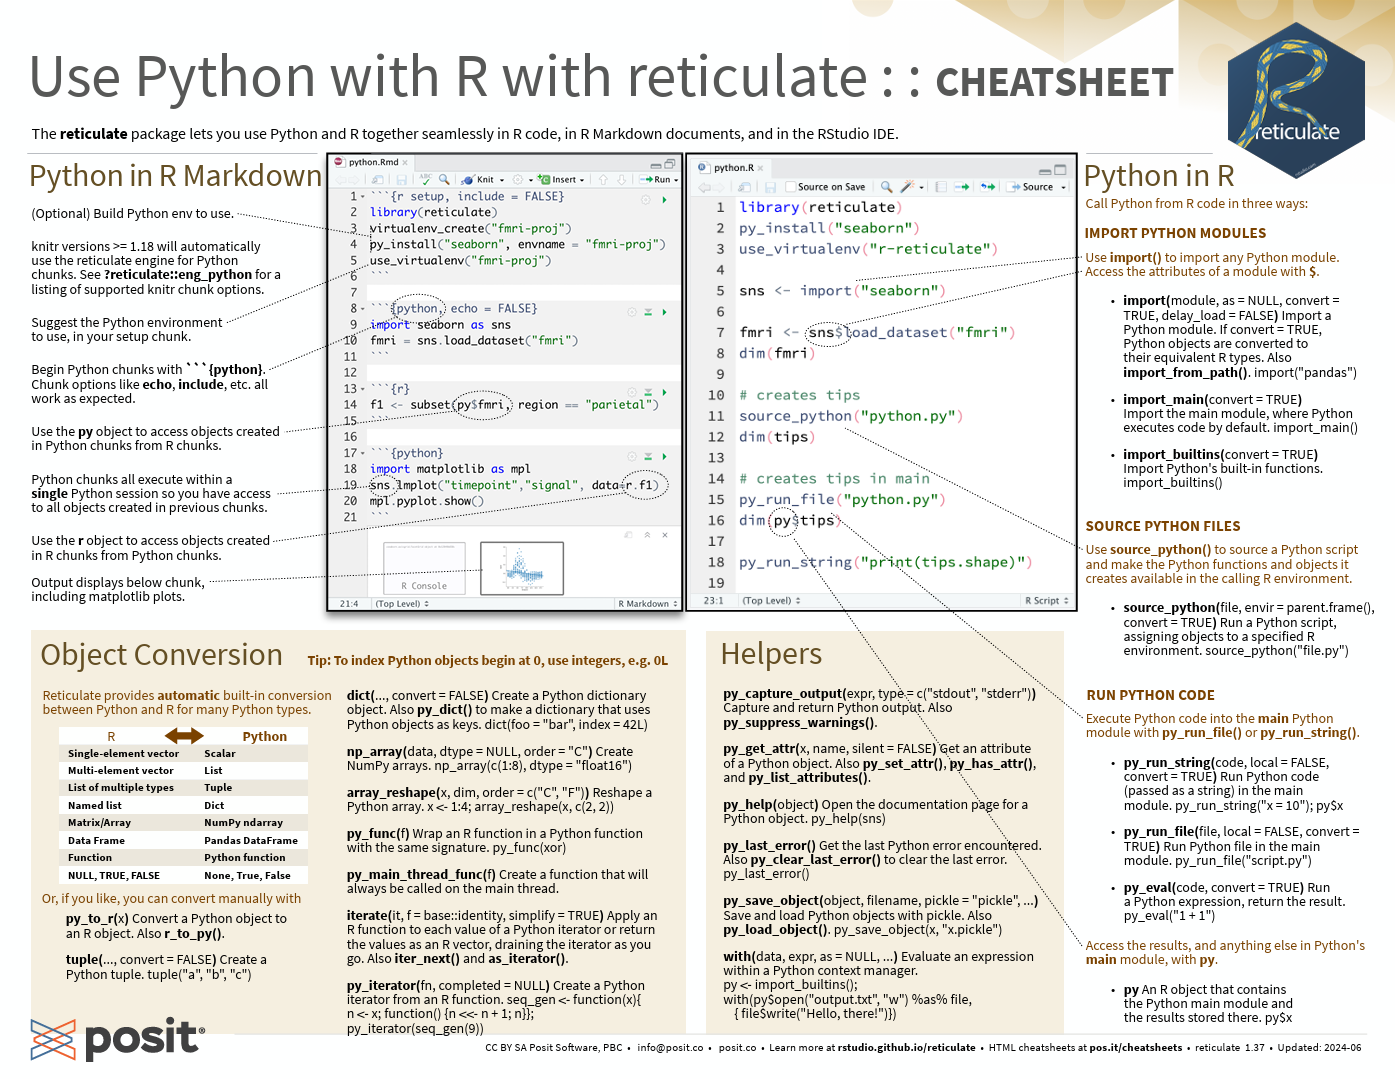Open Find/Replace with the magnifying glass icon
This screenshot has height=1079, width=1395.
(444, 180)
